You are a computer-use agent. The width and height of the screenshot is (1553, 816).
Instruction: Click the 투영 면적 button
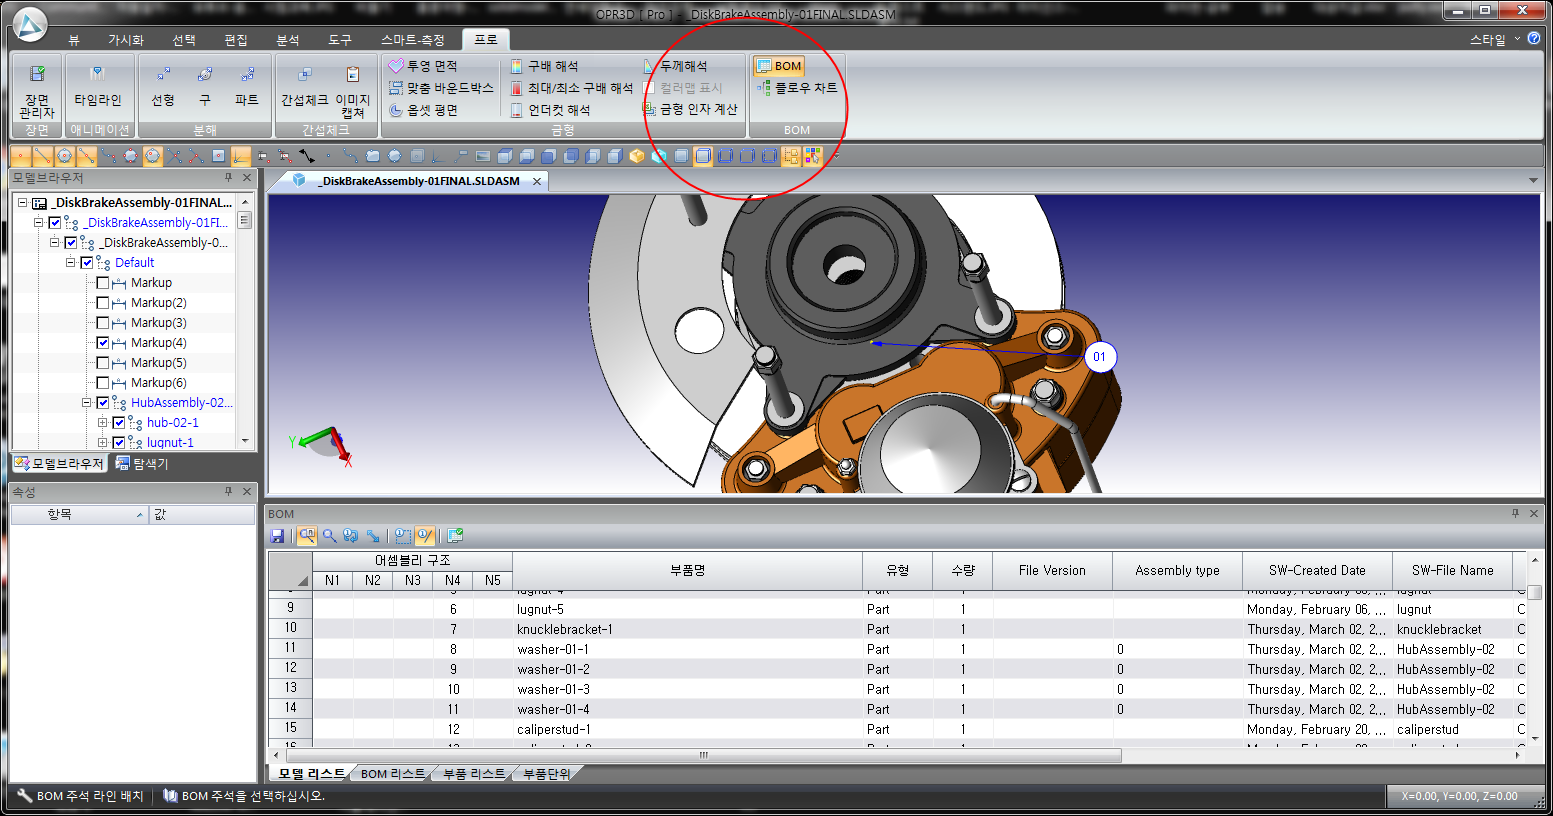pyautogui.click(x=424, y=66)
